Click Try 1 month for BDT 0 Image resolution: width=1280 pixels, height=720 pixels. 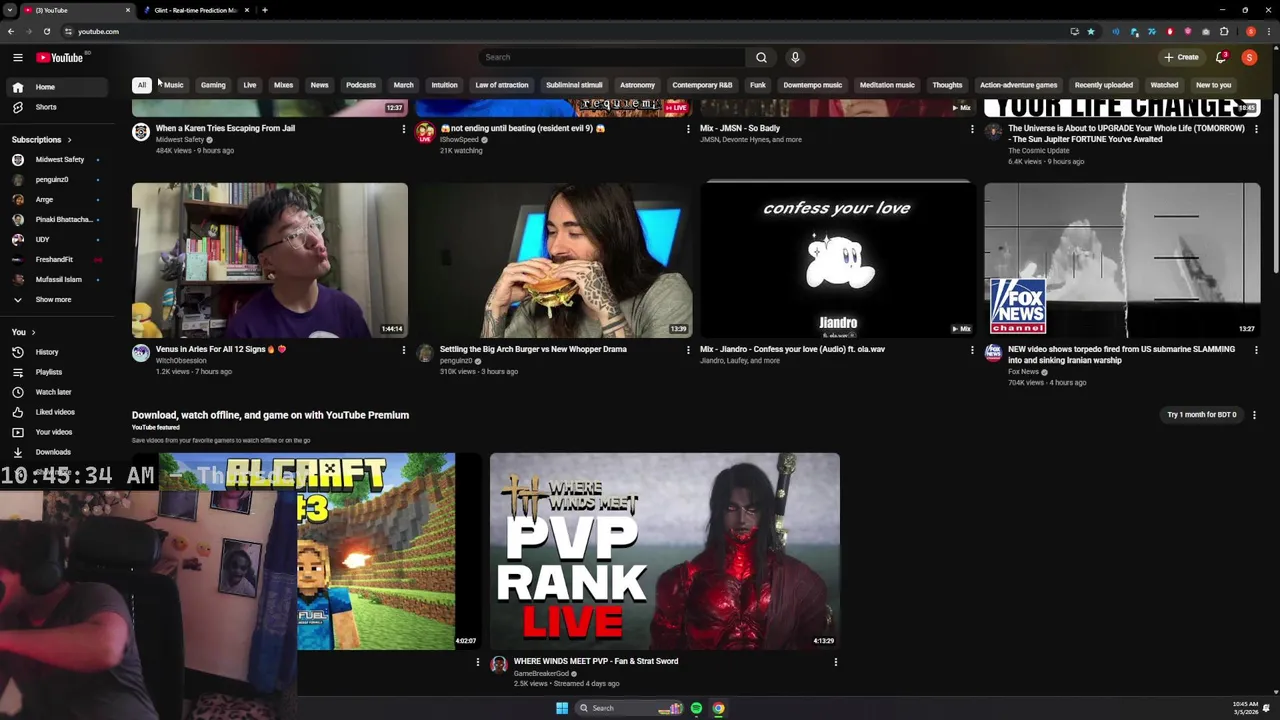pyautogui.click(x=1202, y=415)
